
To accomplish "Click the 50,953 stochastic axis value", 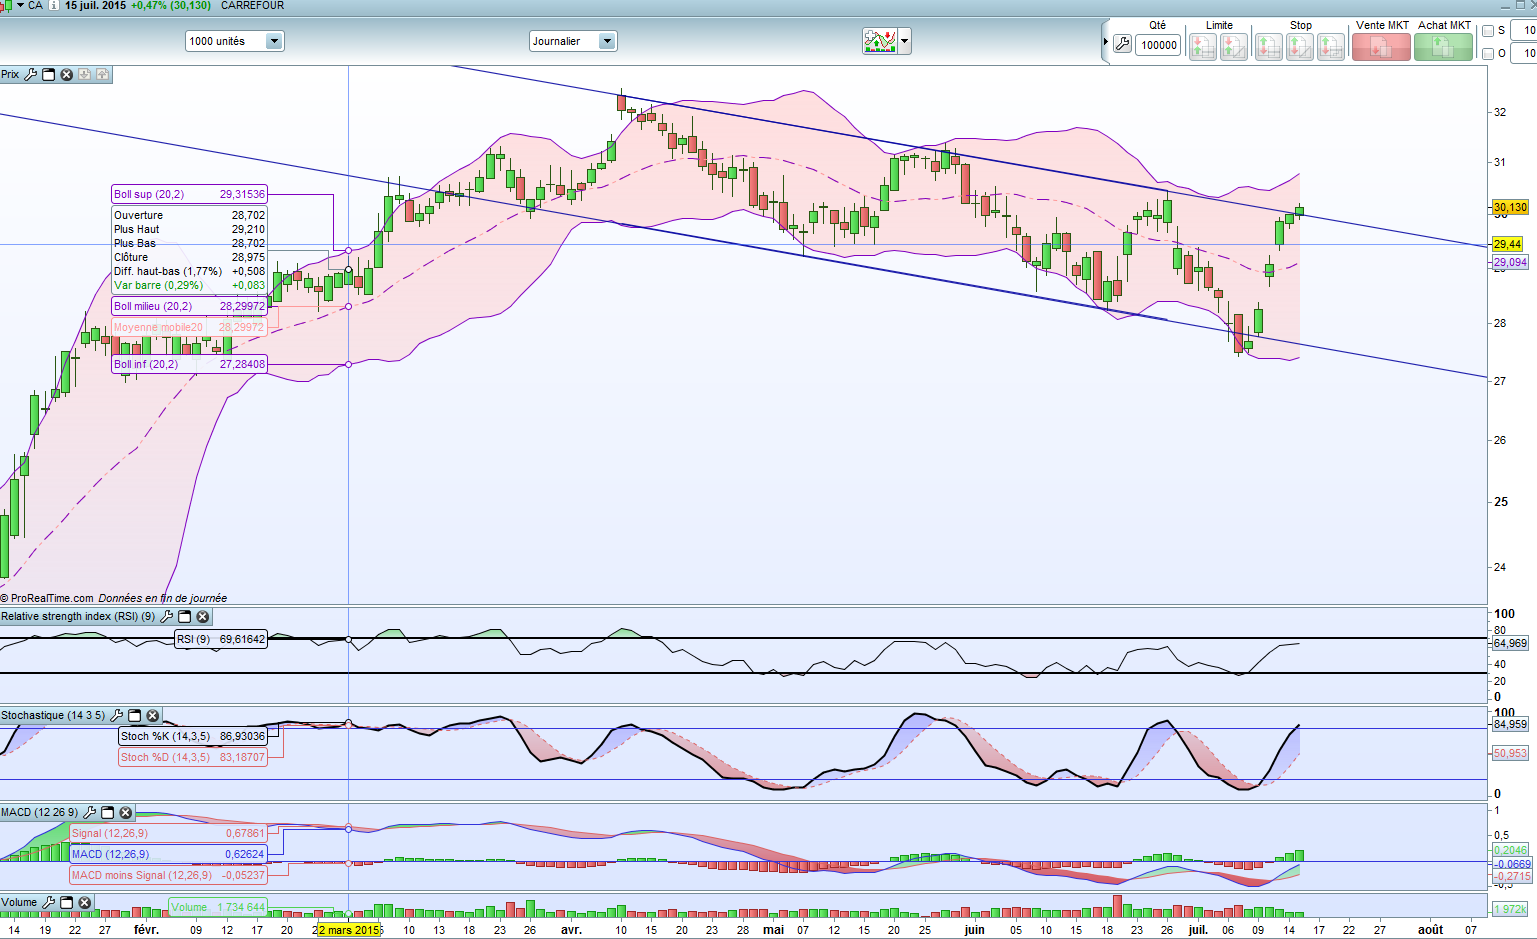I will pyautogui.click(x=1510, y=753).
